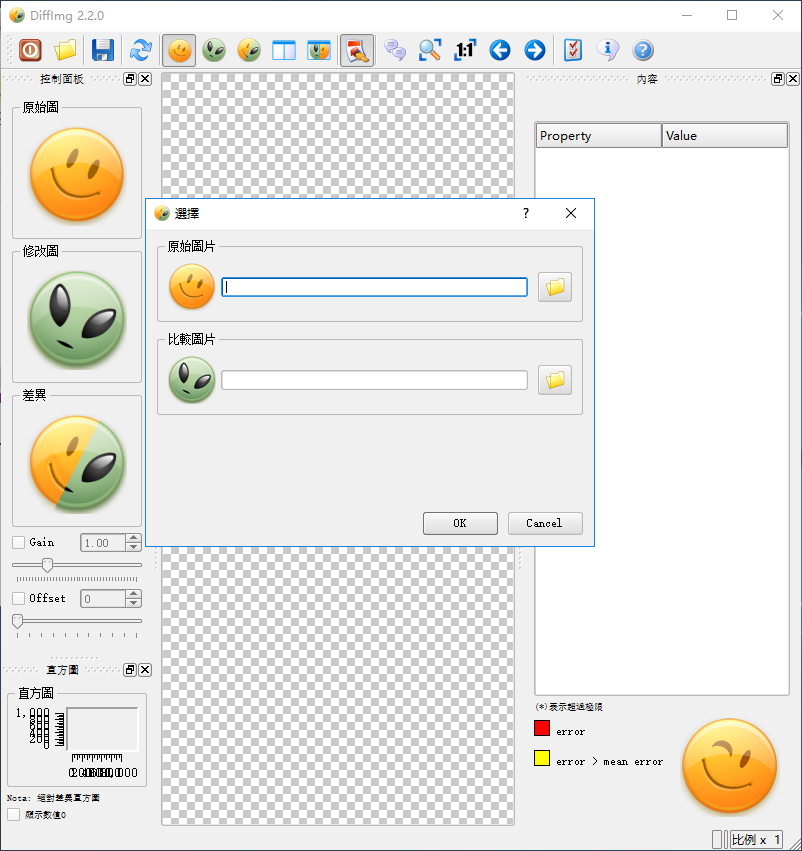Decrease Offset value with spinner down arrow
The image size is (802, 851).
click(x=134, y=603)
